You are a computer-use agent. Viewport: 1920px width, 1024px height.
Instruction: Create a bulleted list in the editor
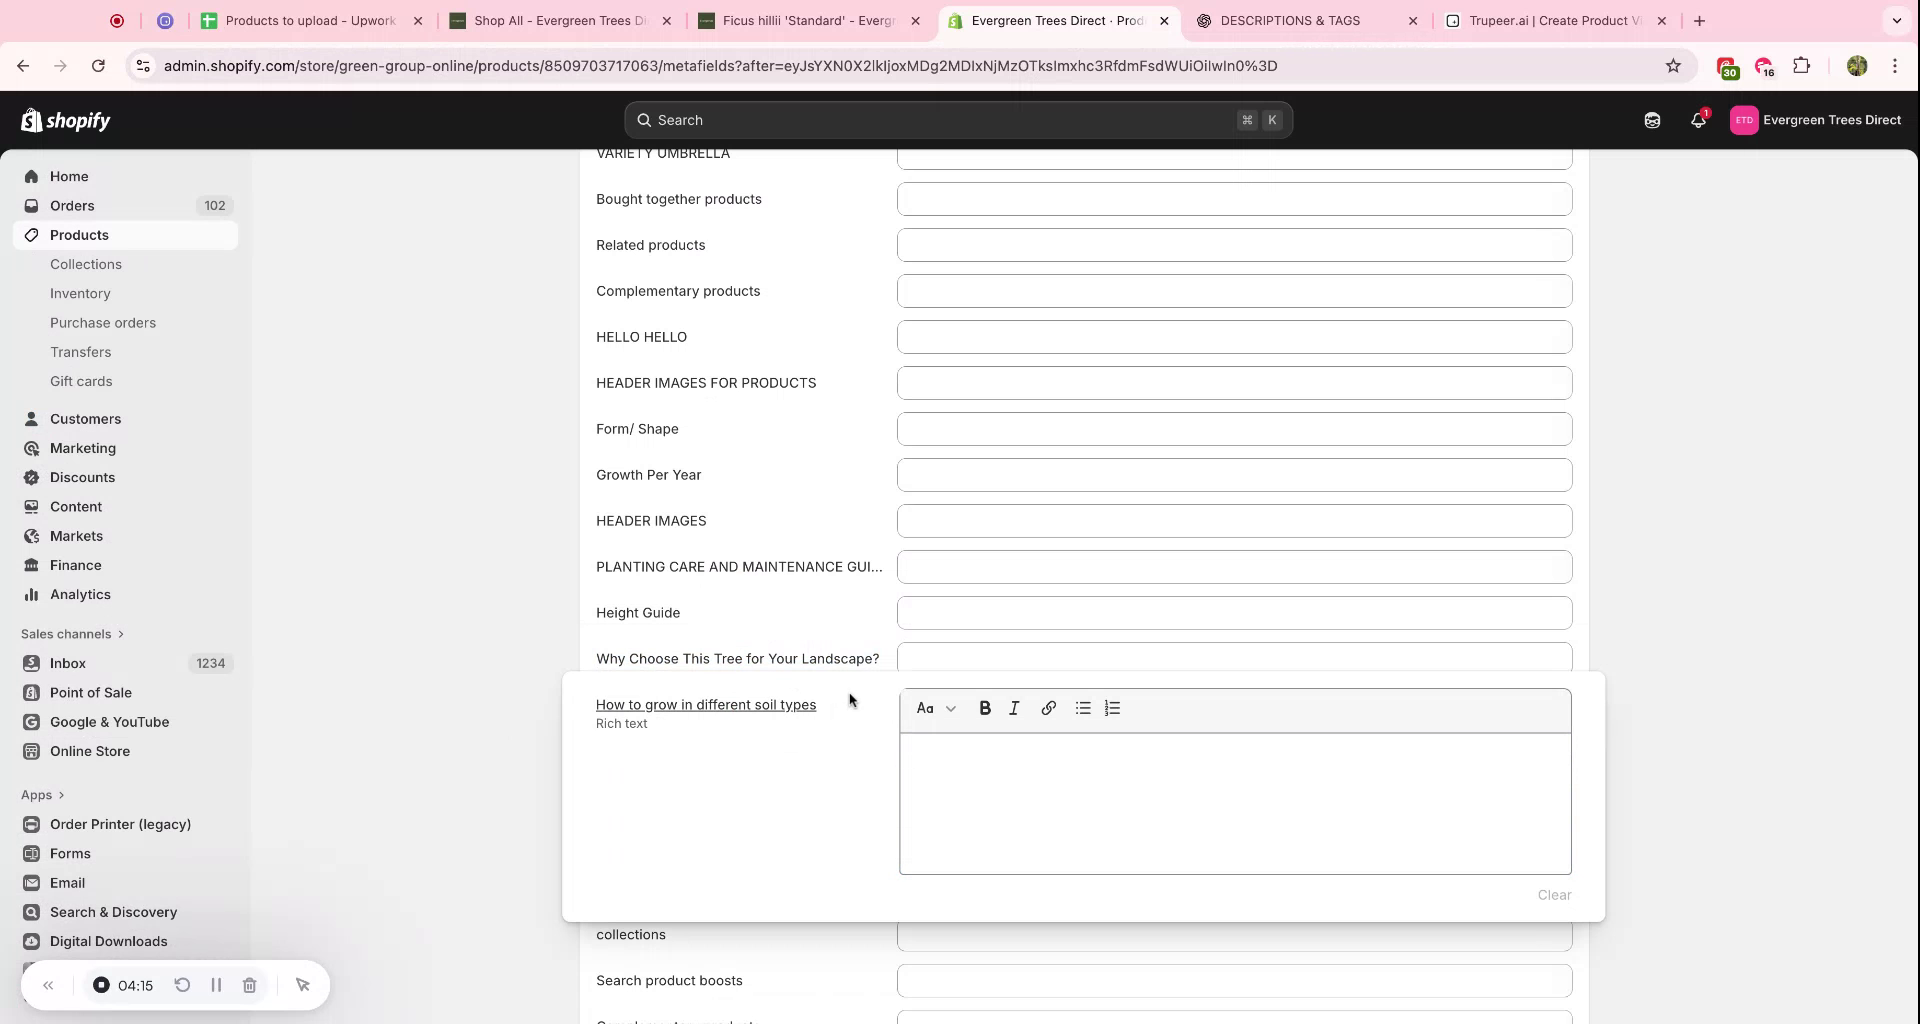(x=1082, y=708)
